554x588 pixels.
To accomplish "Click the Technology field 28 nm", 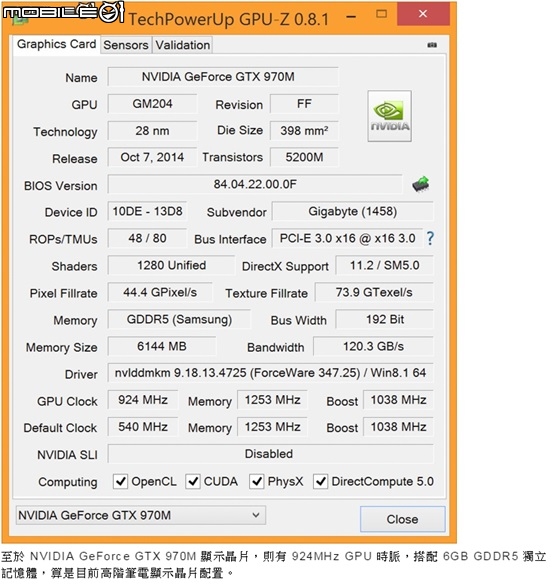I will tap(152, 131).
